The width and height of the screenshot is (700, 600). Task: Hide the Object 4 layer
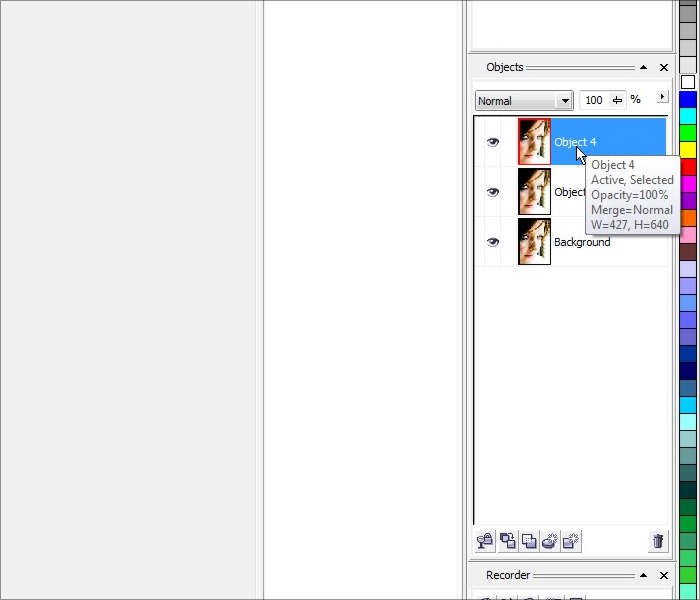tap(492, 142)
